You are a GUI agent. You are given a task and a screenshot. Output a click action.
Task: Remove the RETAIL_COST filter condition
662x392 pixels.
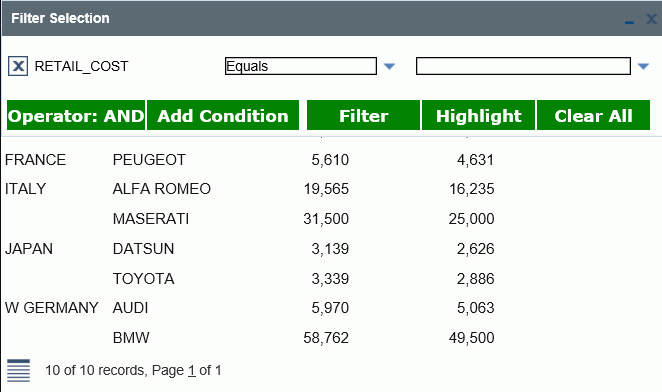click(18, 66)
